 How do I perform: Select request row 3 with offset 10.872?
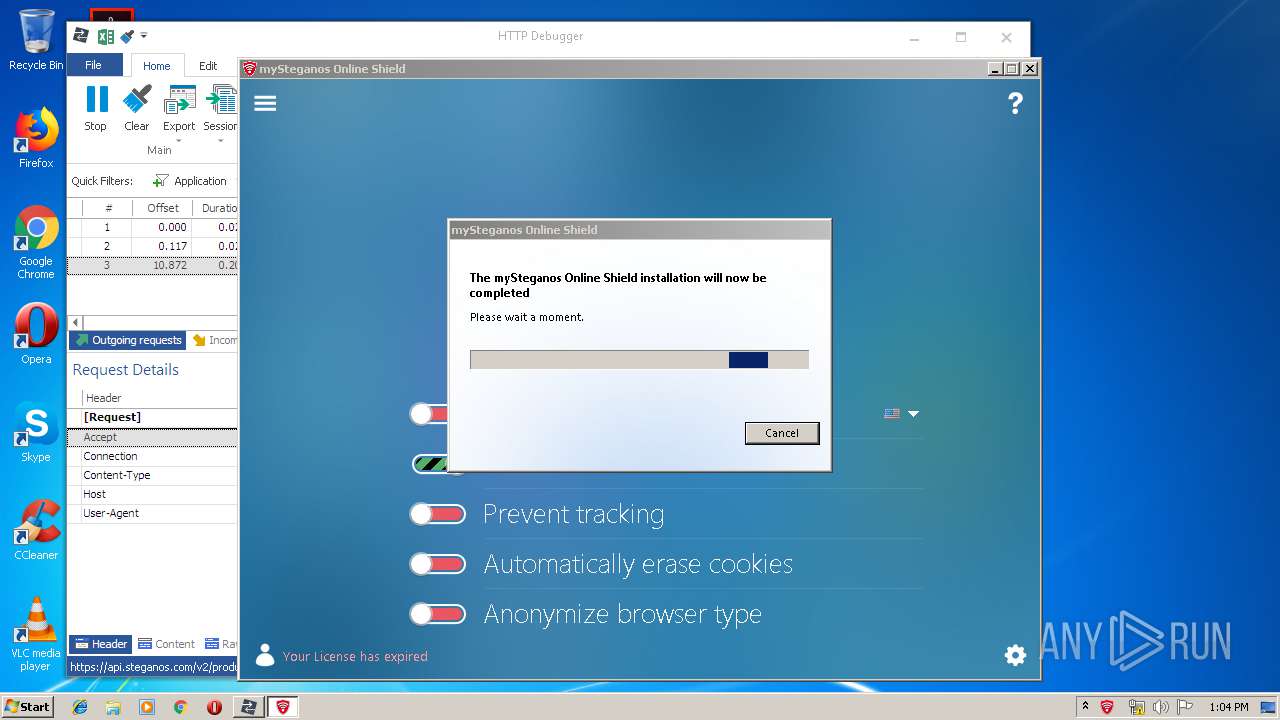point(152,265)
